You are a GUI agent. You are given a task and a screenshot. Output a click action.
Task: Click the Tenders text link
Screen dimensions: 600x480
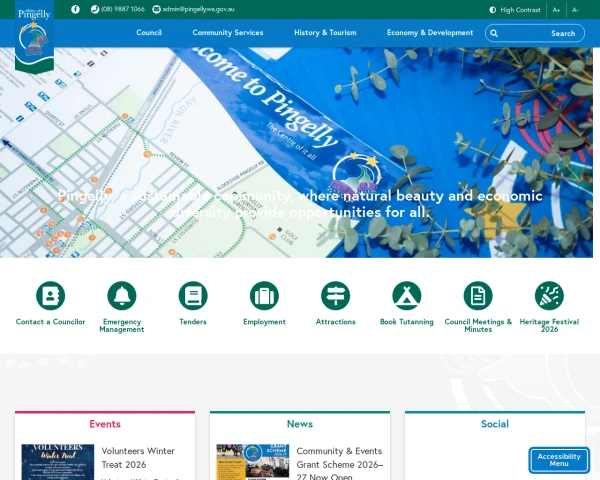click(x=193, y=322)
